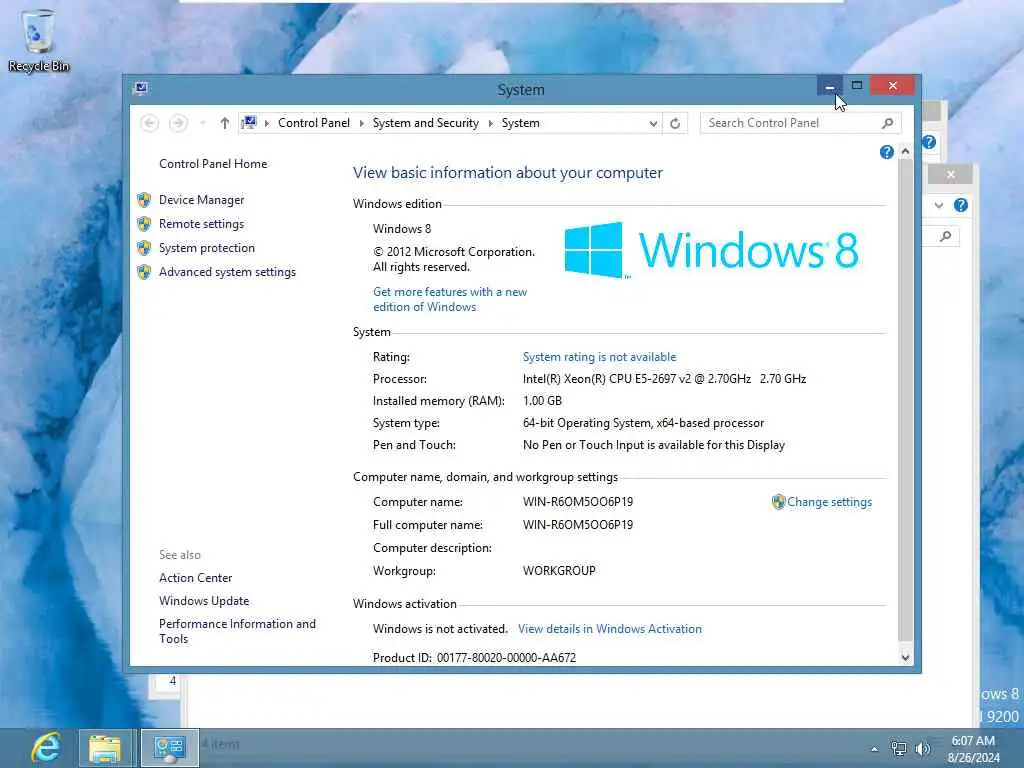Image resolution: width=1024 pixels, height=768 pixels.
Task: Click the Device Manager shield icon
Action: (x=144, y=200)
